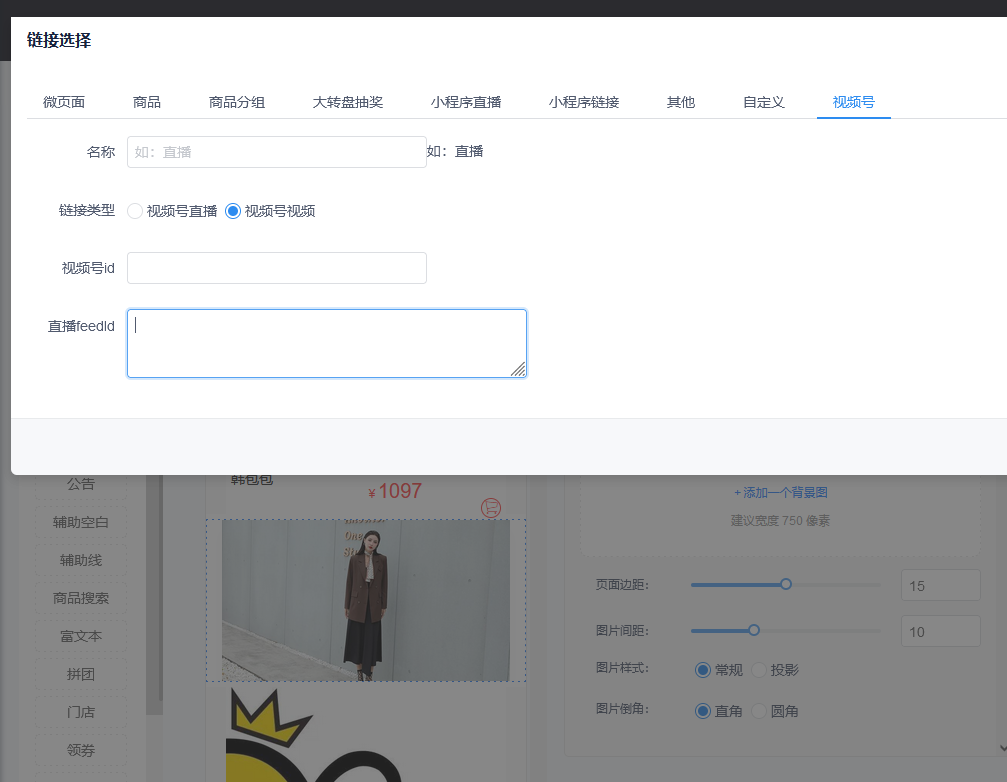The height and width of the screenshot is (782, 1007).
Task: Click the 视频号 tab
Action: (854, 102)
